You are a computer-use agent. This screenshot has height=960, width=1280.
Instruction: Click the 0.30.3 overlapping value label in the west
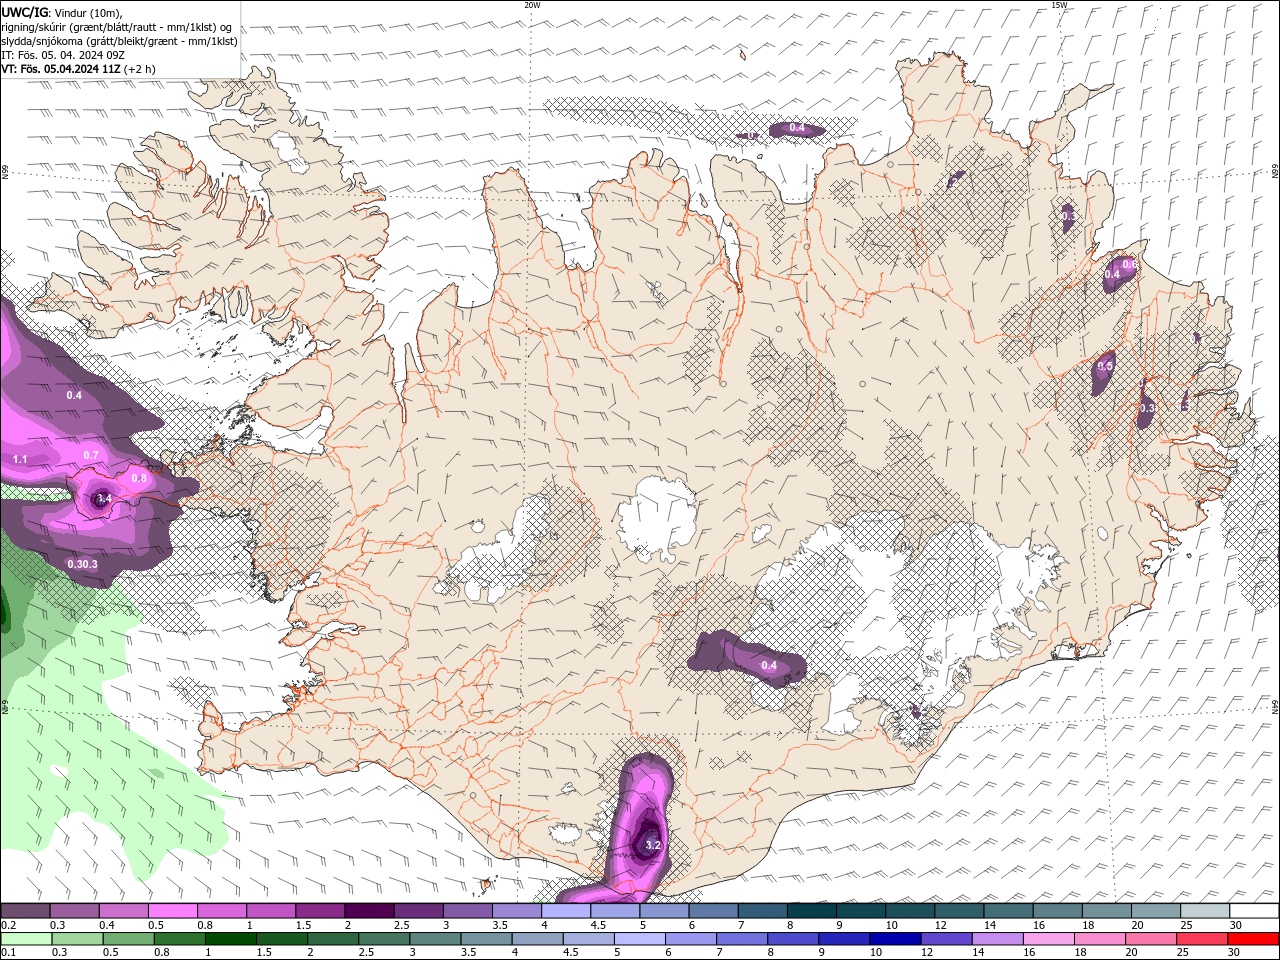pos(83,564)
